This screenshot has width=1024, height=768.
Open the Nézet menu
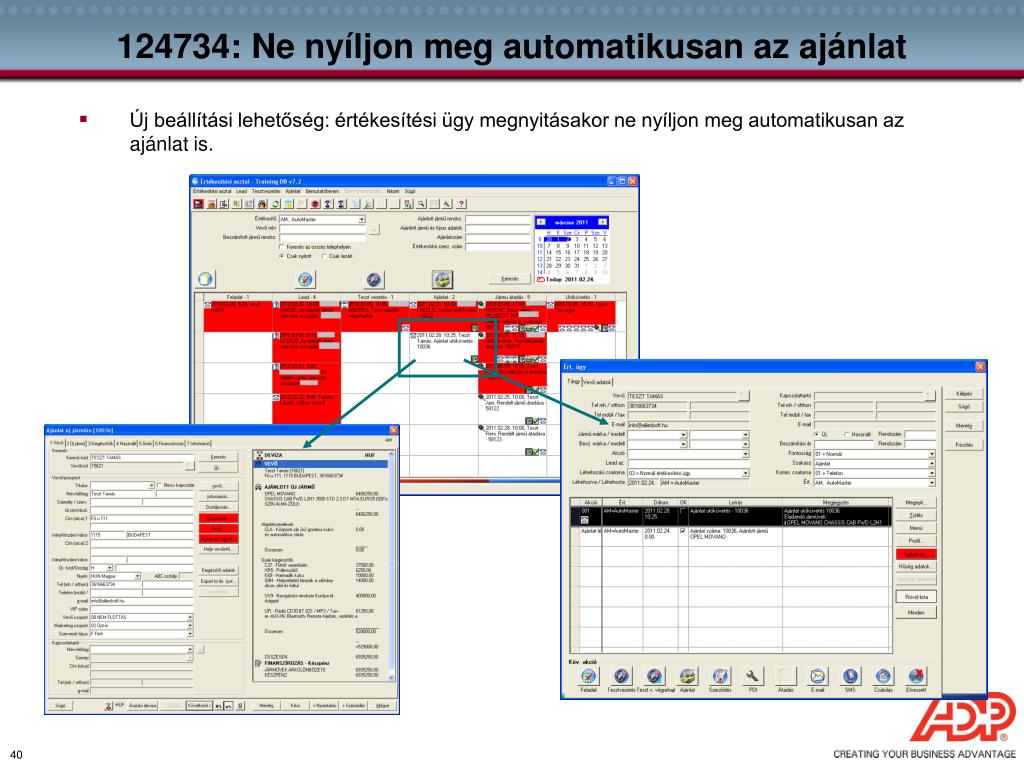click(392, 191)
